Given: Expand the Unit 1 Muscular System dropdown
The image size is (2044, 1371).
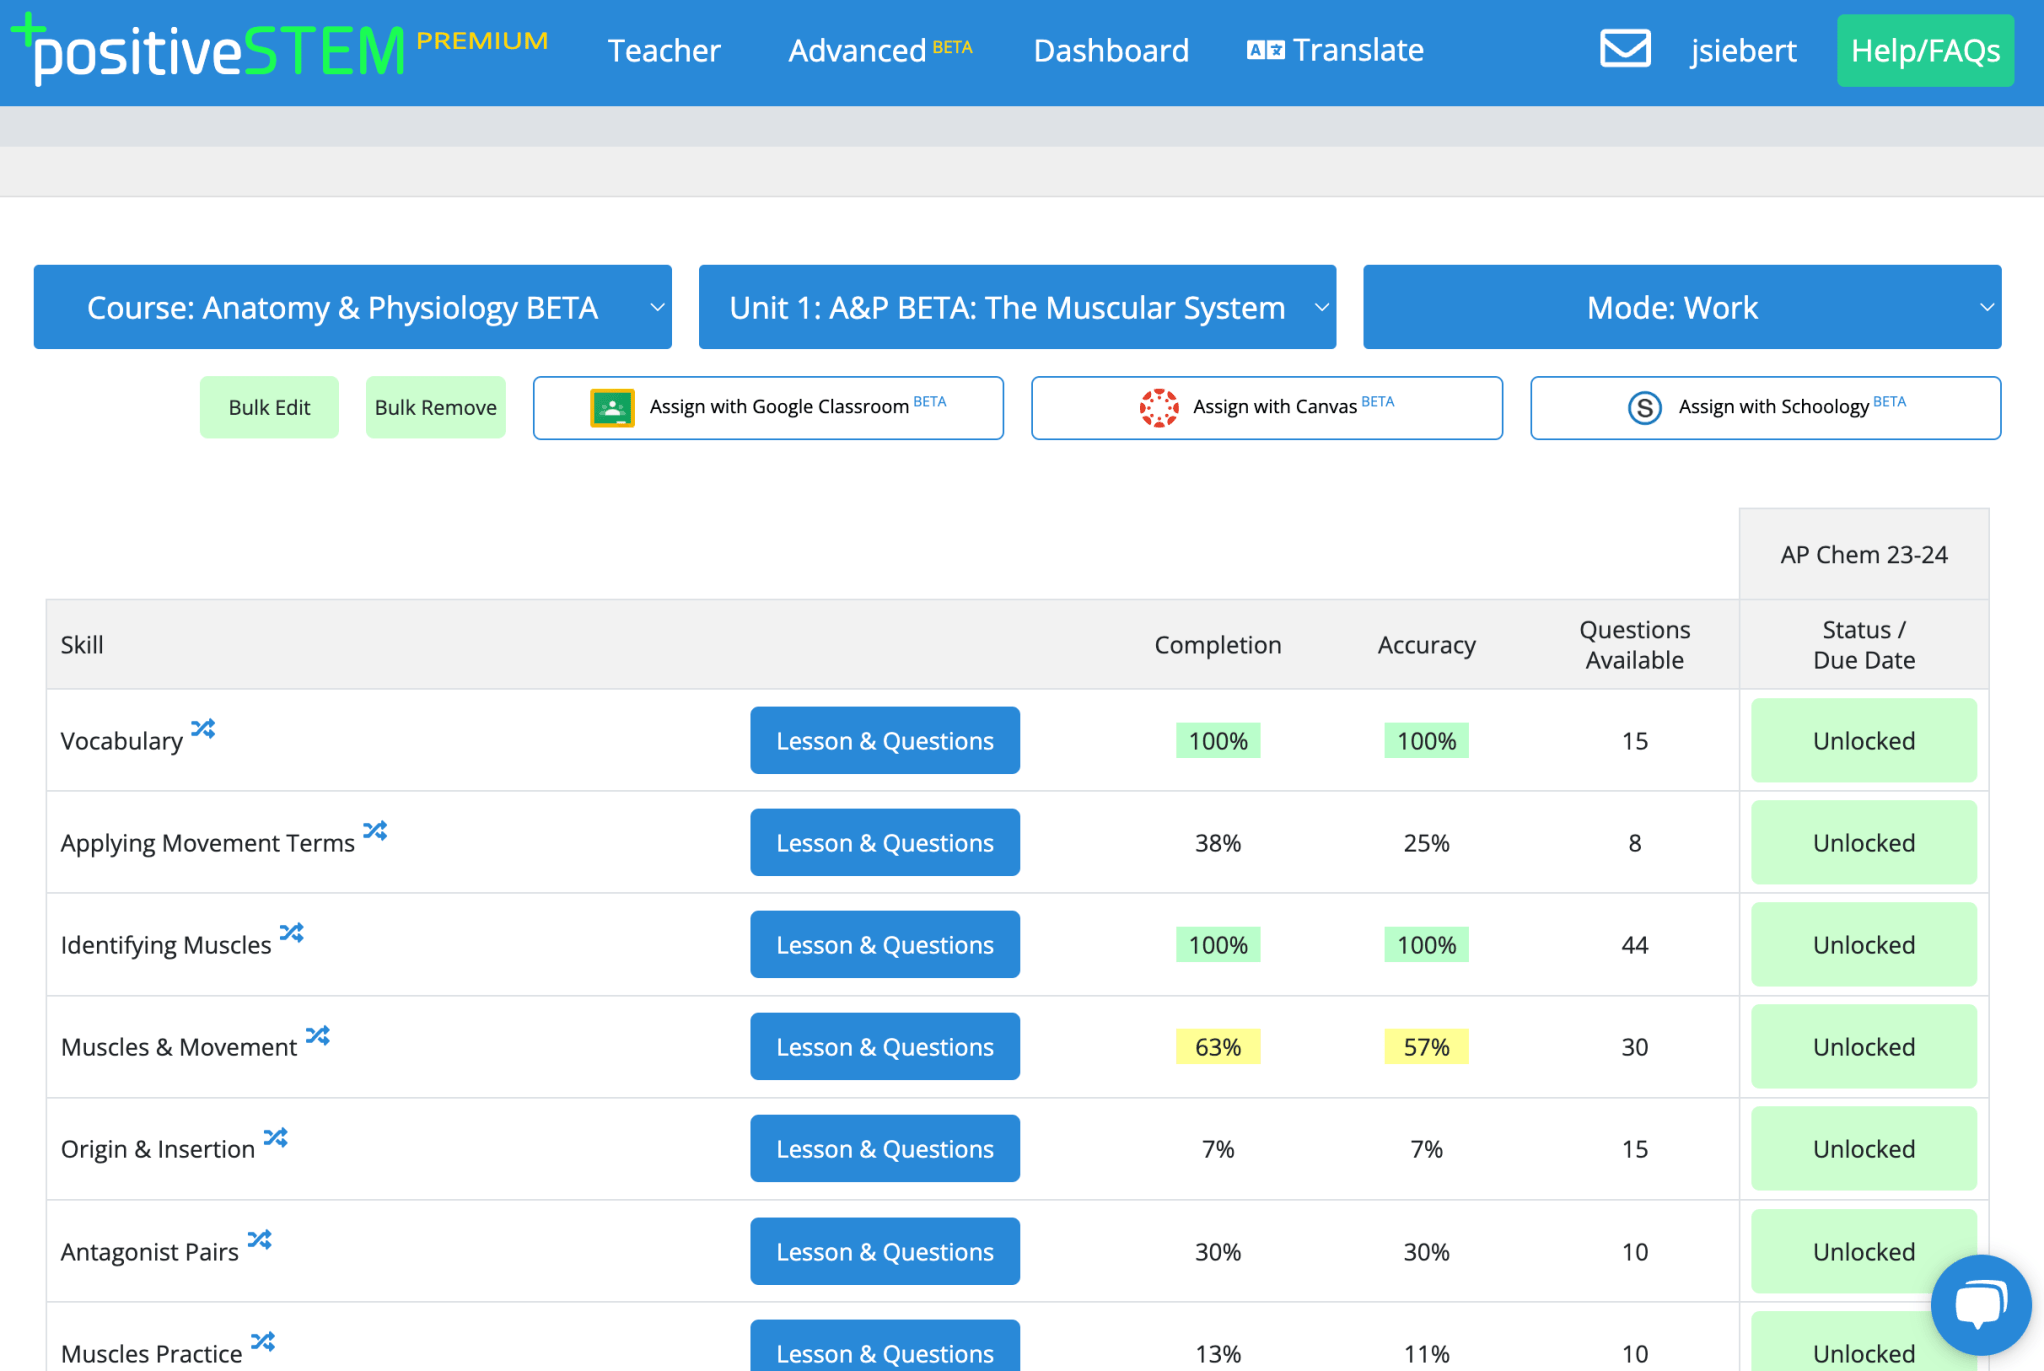Looking at the screenshot, I should 1017,307.
